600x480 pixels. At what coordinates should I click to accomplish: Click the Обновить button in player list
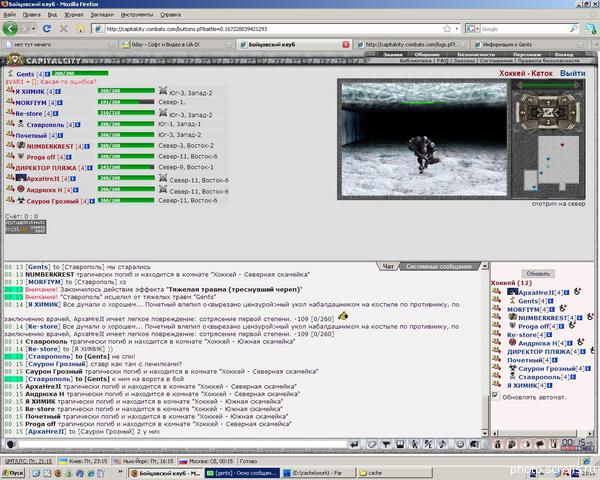tap(538, 274)
